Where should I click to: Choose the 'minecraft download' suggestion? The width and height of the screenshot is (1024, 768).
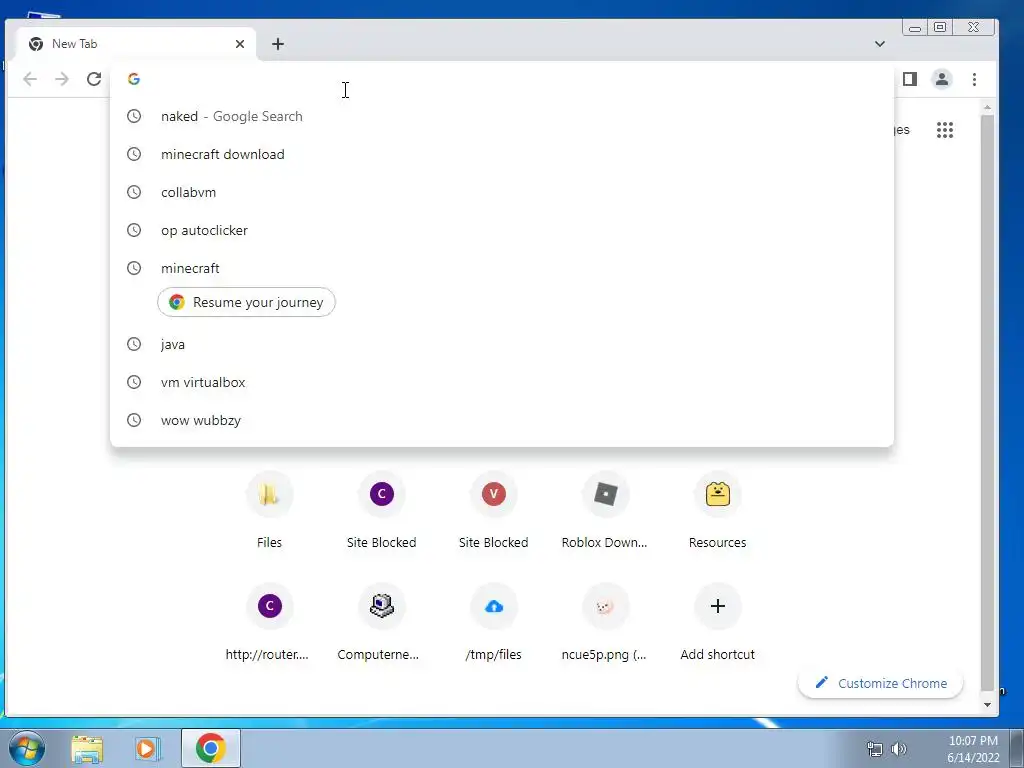[502, 154]
